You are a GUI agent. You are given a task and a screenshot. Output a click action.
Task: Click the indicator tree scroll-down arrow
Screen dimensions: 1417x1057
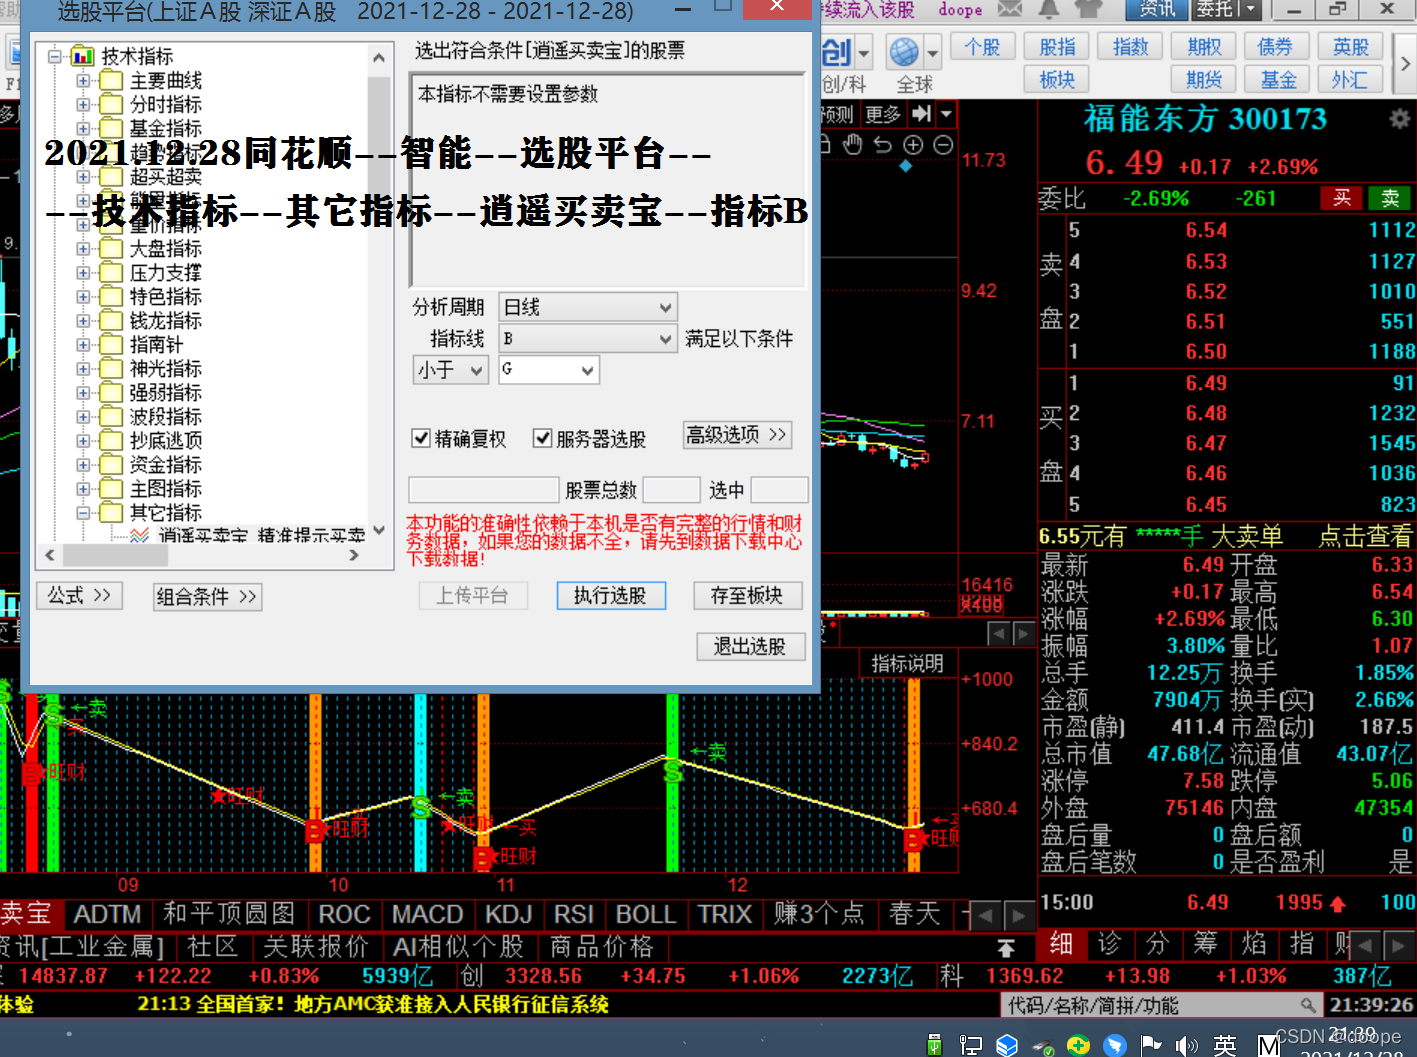[x=379, y=530]
